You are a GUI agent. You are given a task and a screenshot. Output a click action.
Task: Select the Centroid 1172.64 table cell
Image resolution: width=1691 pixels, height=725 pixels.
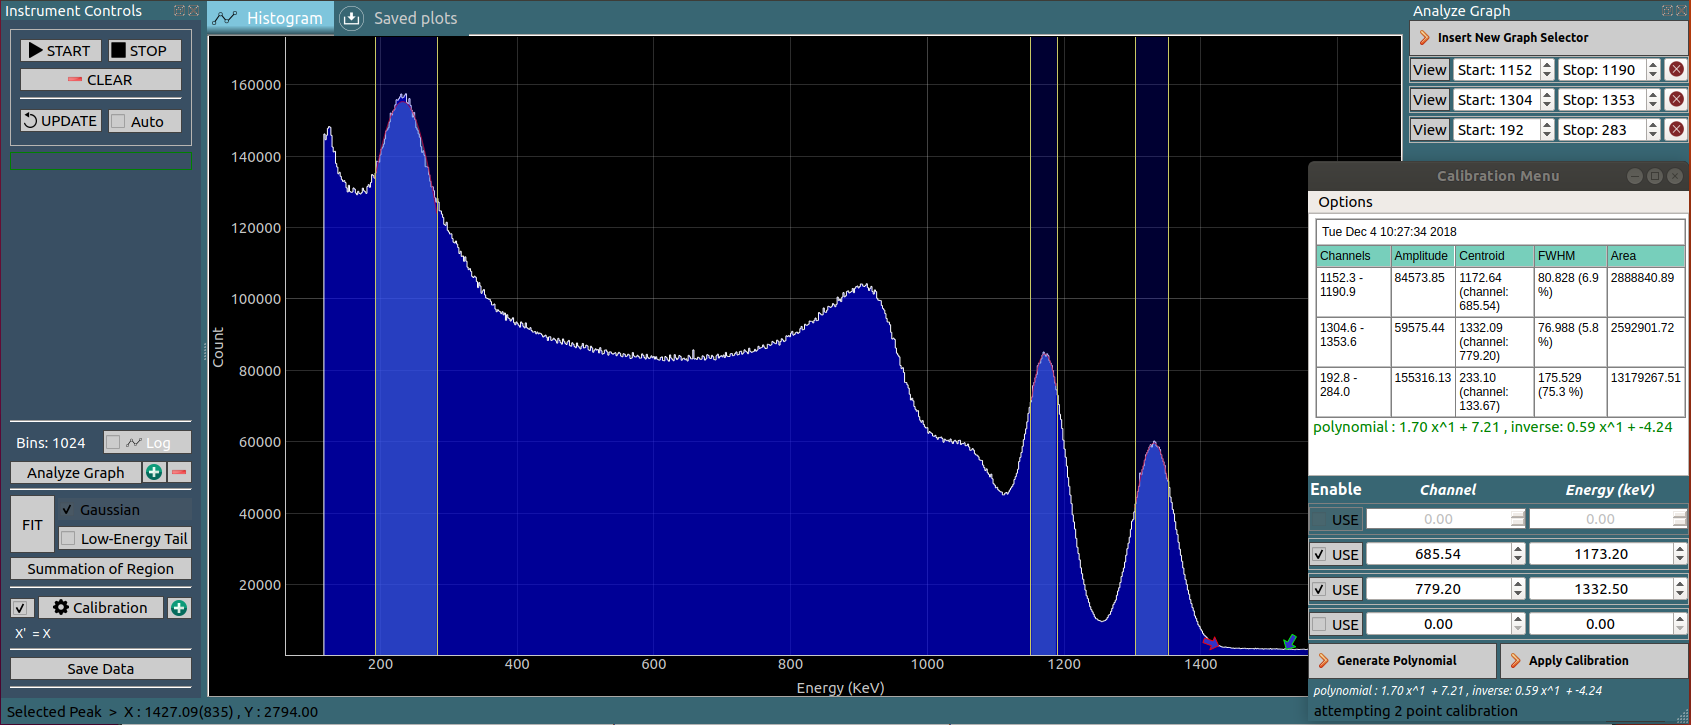[1494, 292]
